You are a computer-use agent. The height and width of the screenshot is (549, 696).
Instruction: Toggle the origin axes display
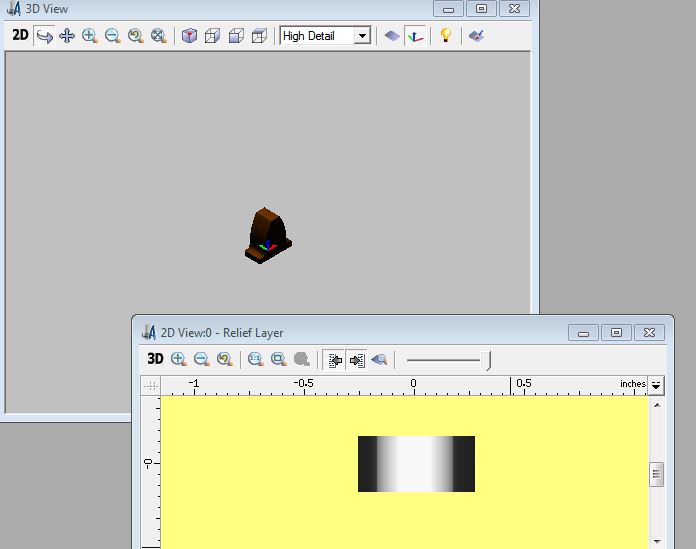(415, 36)
